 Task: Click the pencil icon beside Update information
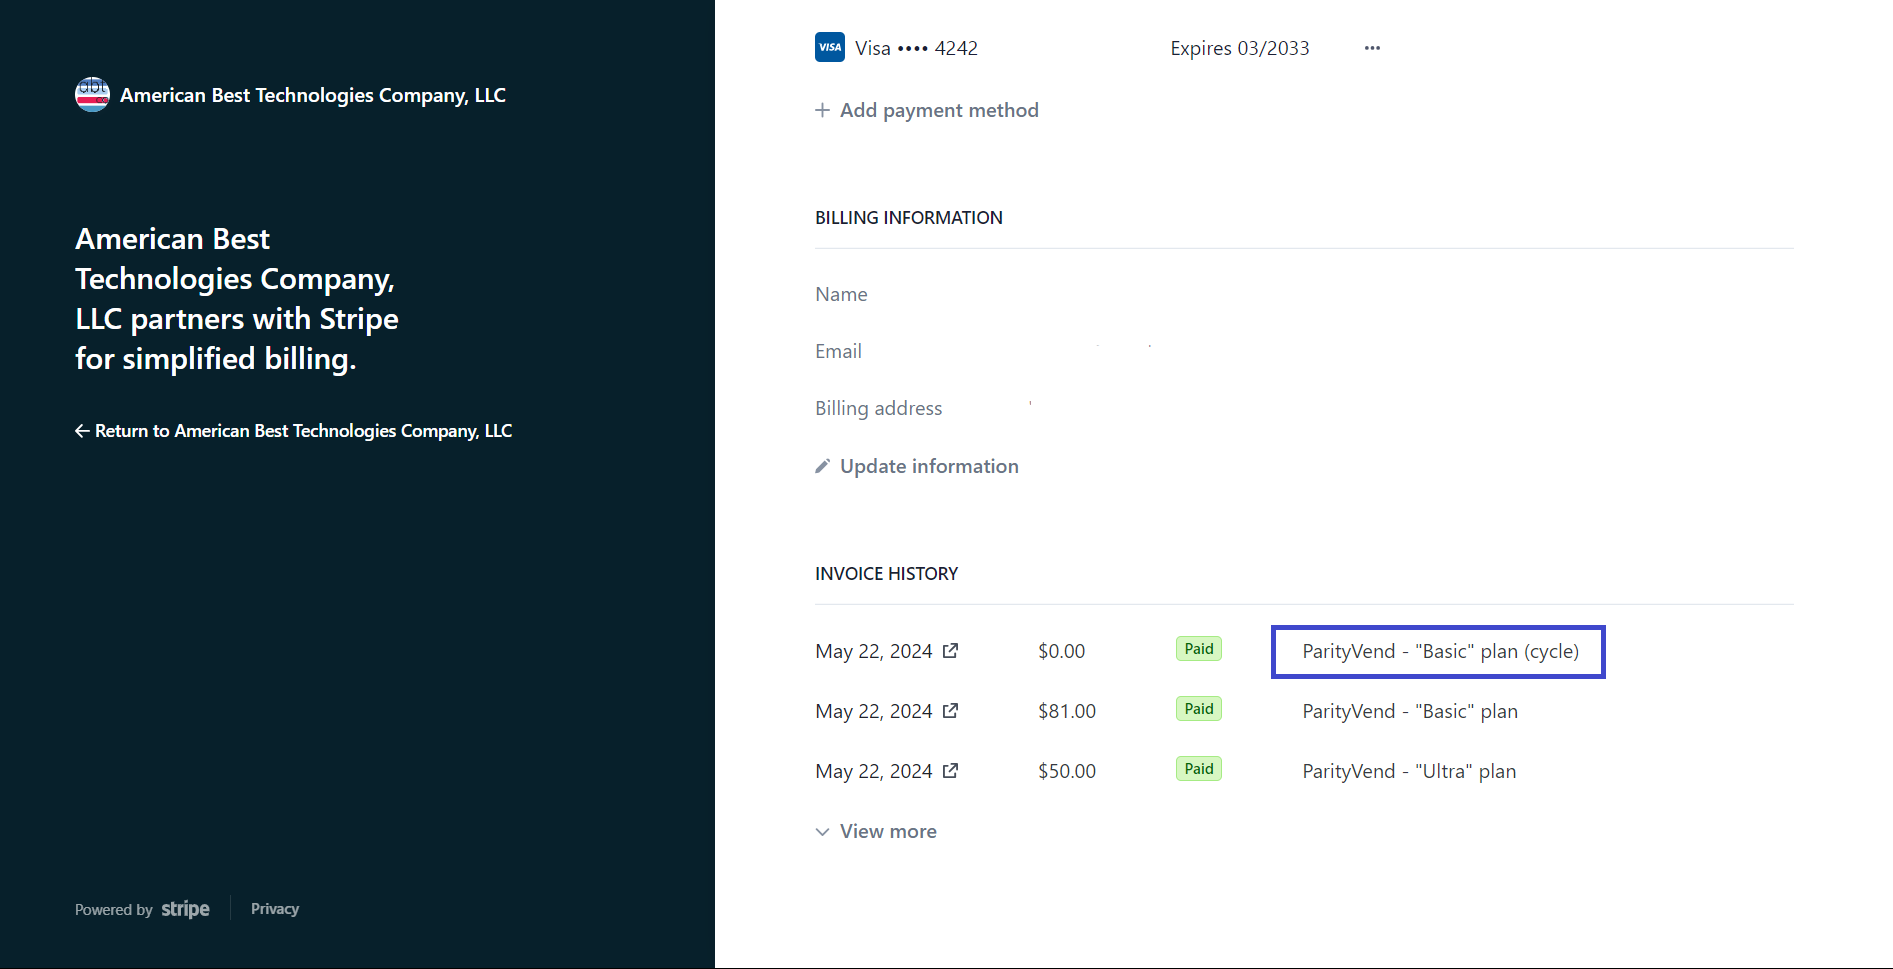[x=823, y=466]
